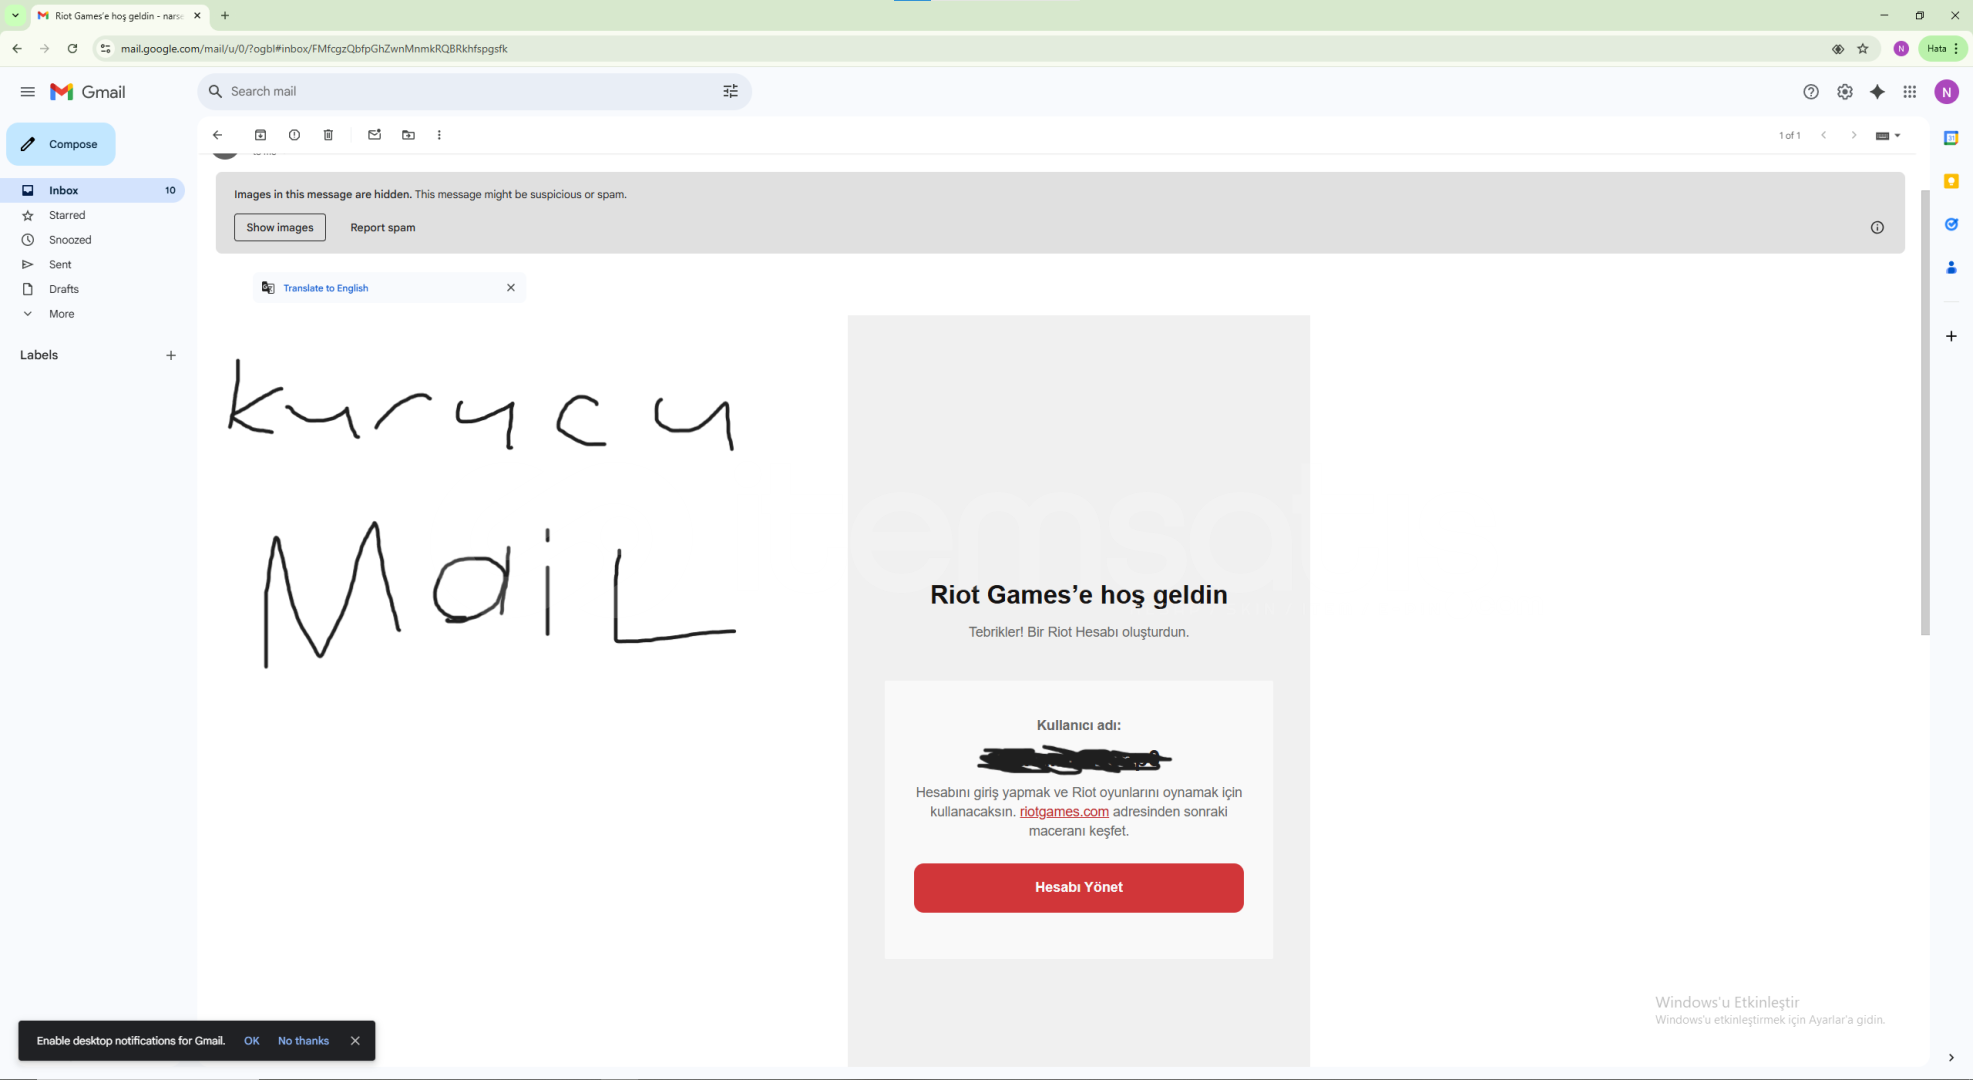Click the Compose button

coord(61,144)
